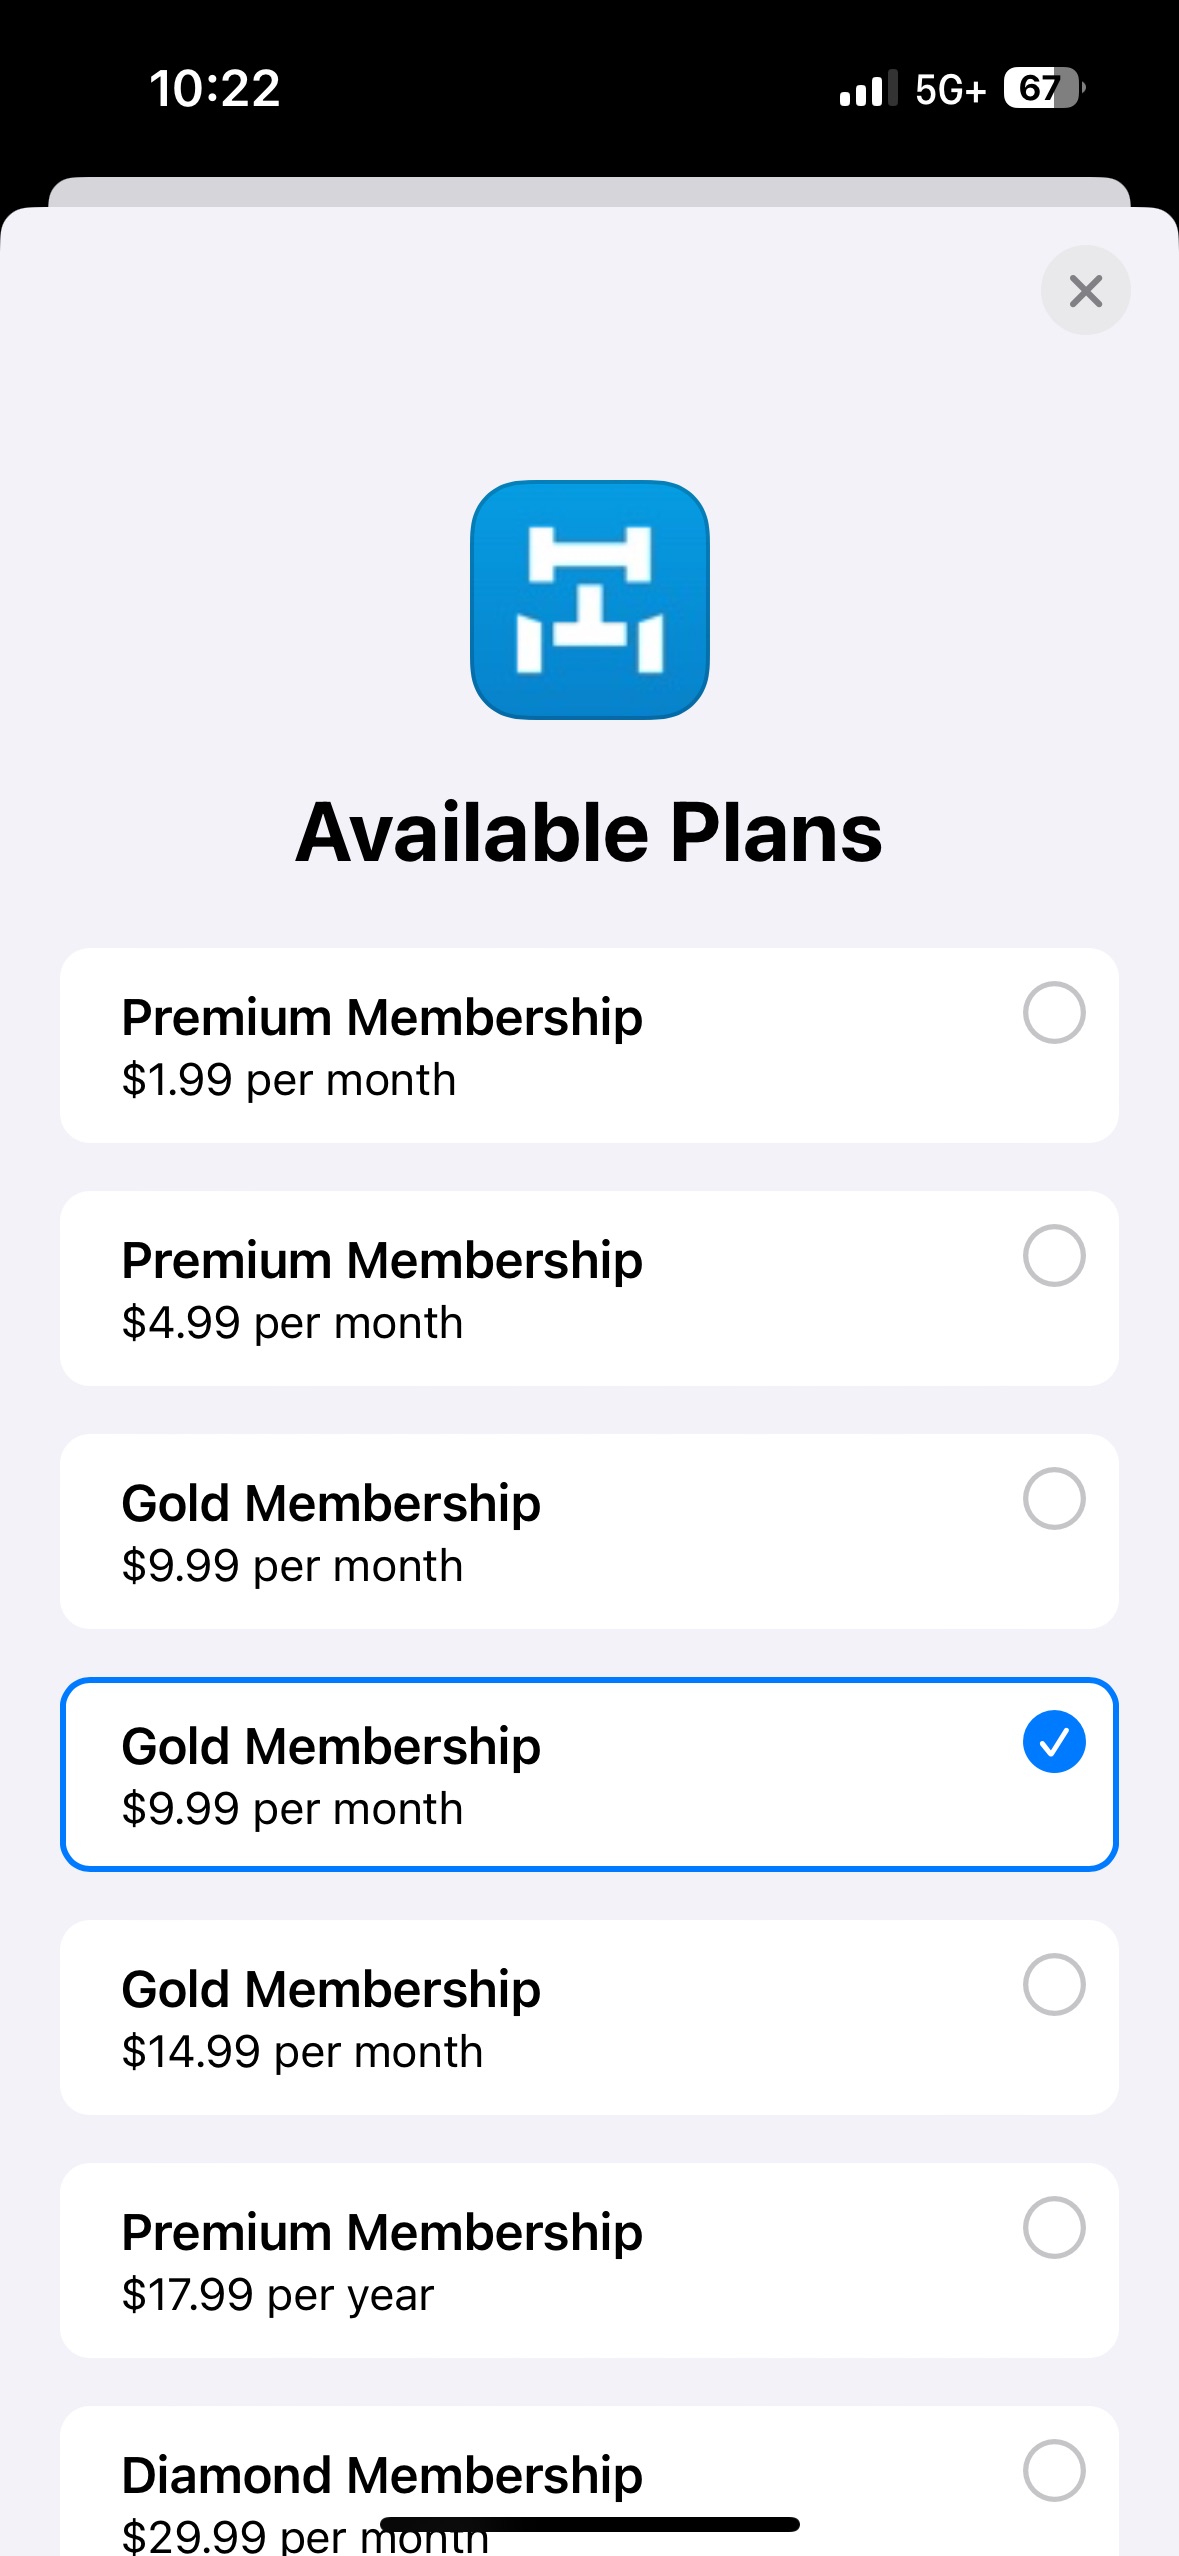The image size is (1179, 2556).
Task: Close the Available Plans sheet
Action: click(x=1085, y=291)
